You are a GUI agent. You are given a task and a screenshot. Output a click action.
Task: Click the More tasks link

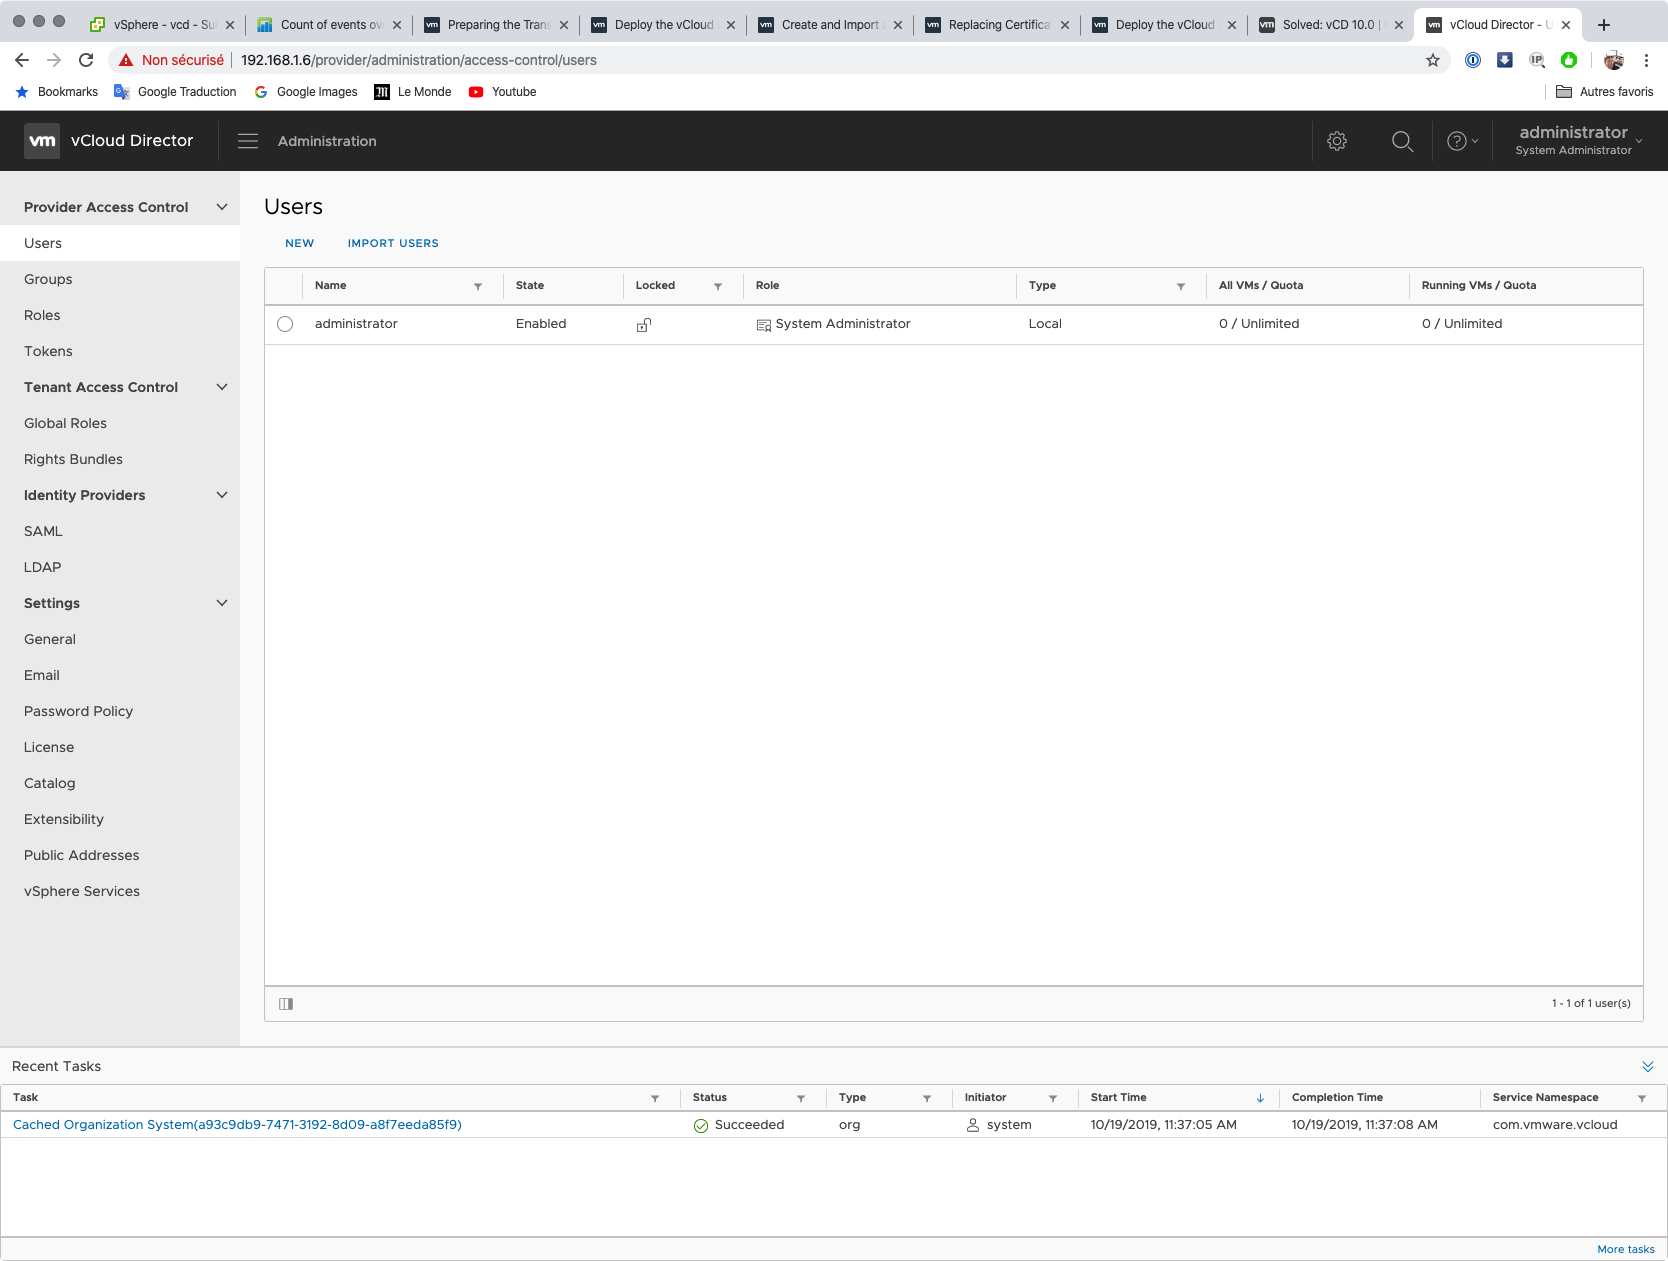pos(1626,1249)
